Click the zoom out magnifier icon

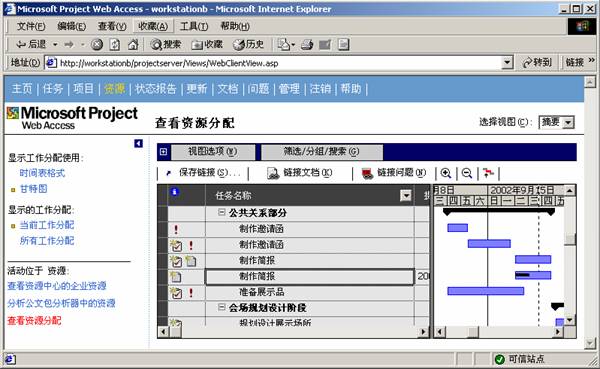[x=467, y=173]
